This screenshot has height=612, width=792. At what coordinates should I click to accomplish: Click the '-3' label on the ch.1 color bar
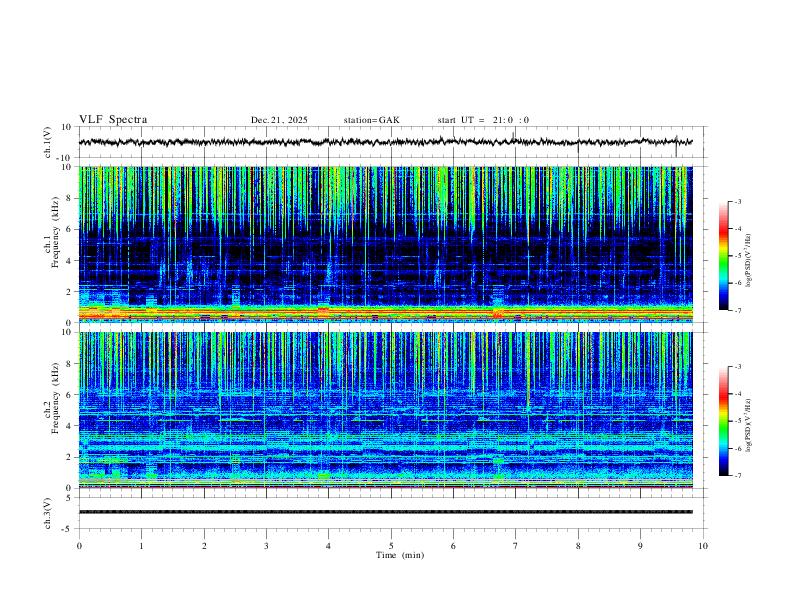point(738,201)
